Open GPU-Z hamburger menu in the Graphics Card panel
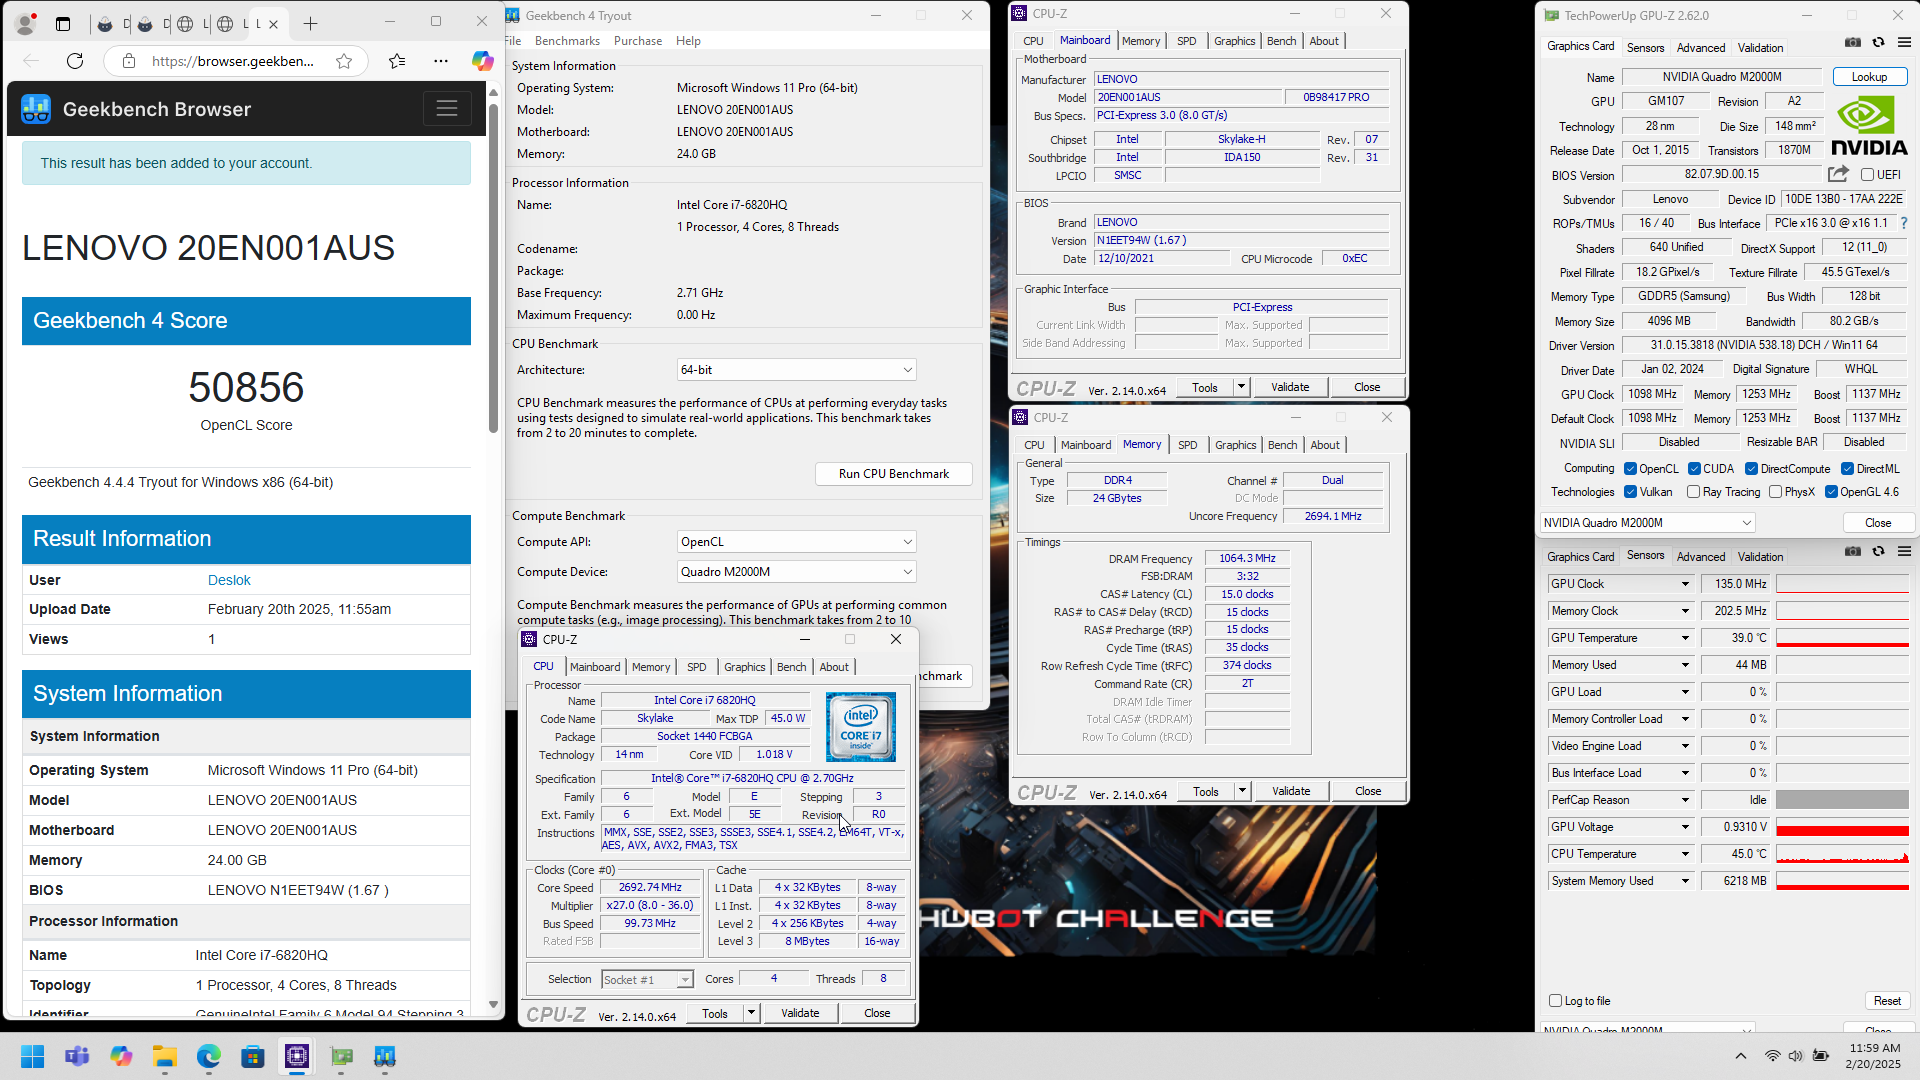This screenshot has height=1080, width=1920. 1904,43
